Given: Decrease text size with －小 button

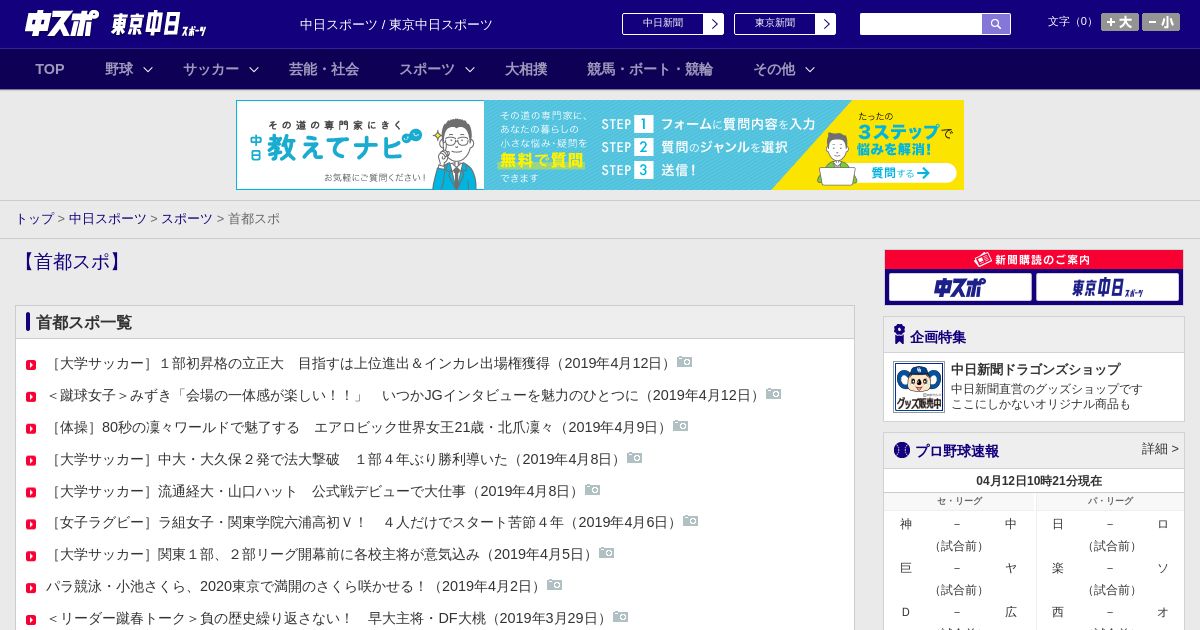Looking at the screenshot, I should pyautogui.click(x=1161, y=22).
